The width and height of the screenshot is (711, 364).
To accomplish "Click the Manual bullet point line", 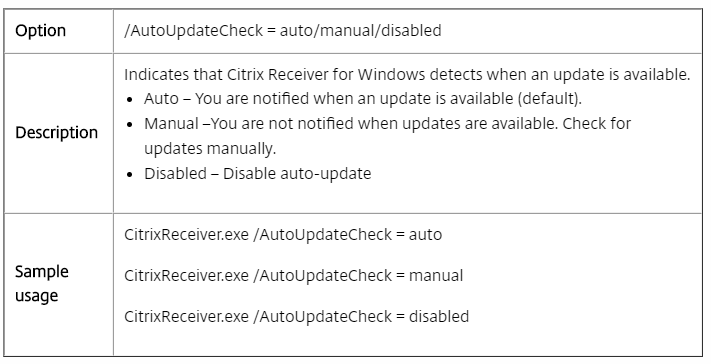I will point(387,124).
